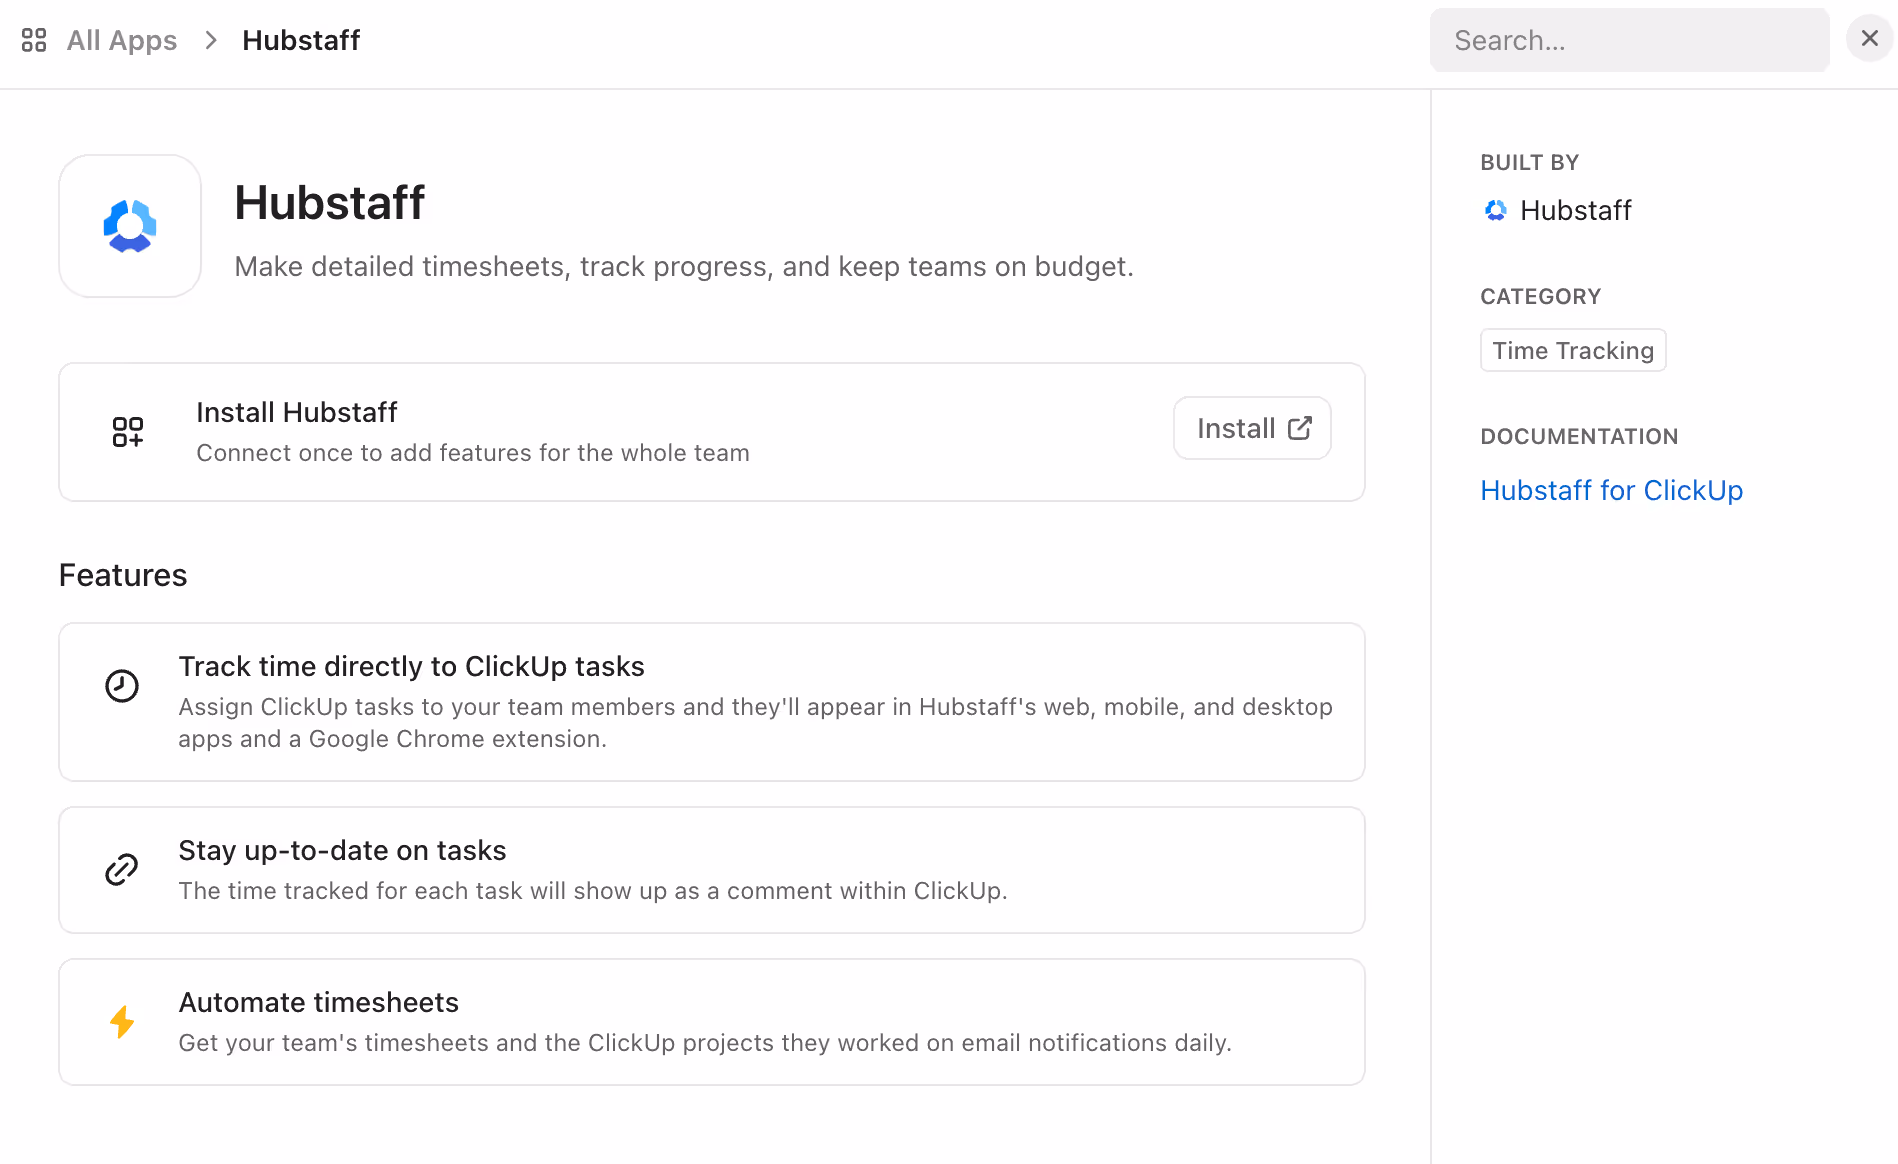Click the Hubstaff app logo
The height and width of the screenshot is (1164, 1898).
pos(129,225)
